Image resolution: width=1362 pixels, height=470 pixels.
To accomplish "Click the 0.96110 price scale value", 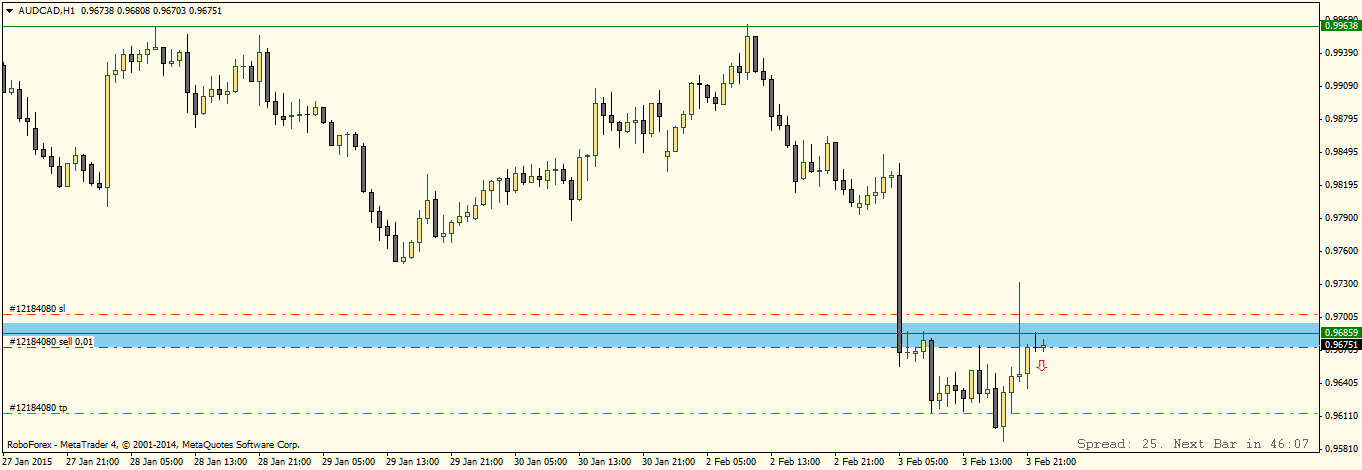I will click(1340, 415).
